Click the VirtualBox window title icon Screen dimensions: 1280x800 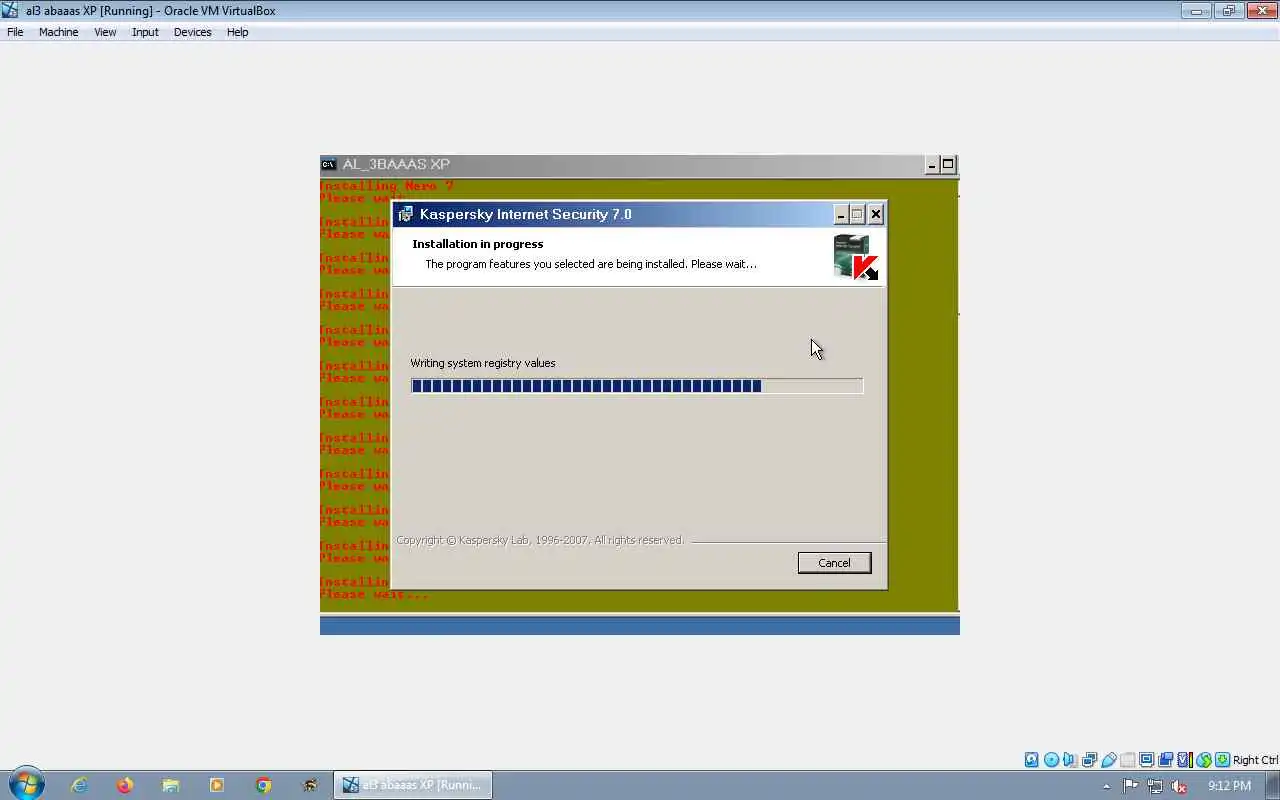click(x=10, y=10)
